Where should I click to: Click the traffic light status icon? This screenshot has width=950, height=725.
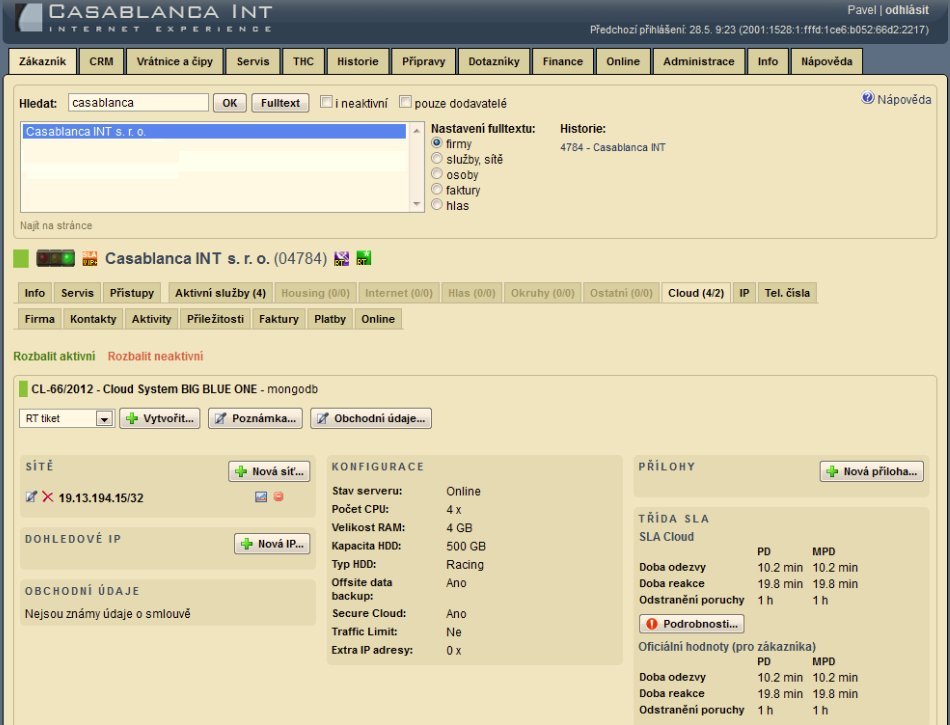pyautogui.click(x=55, y=259)
